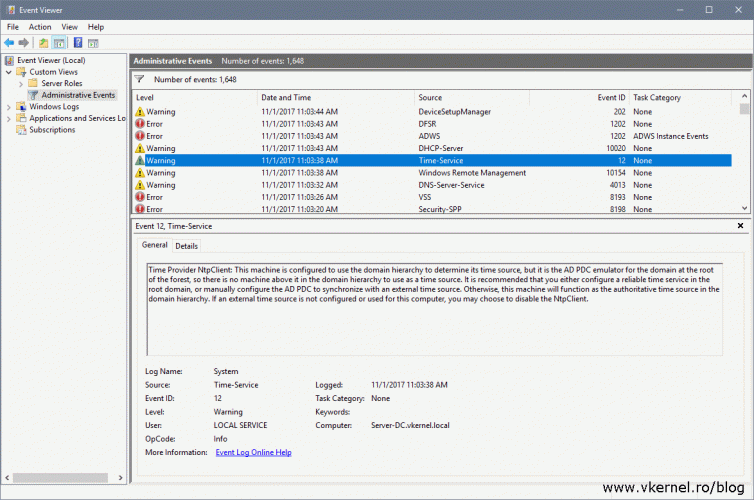This screenshot has height=500, width=754.
Task: Select the Security-SPP source cell
Action: tap(440, 209)
